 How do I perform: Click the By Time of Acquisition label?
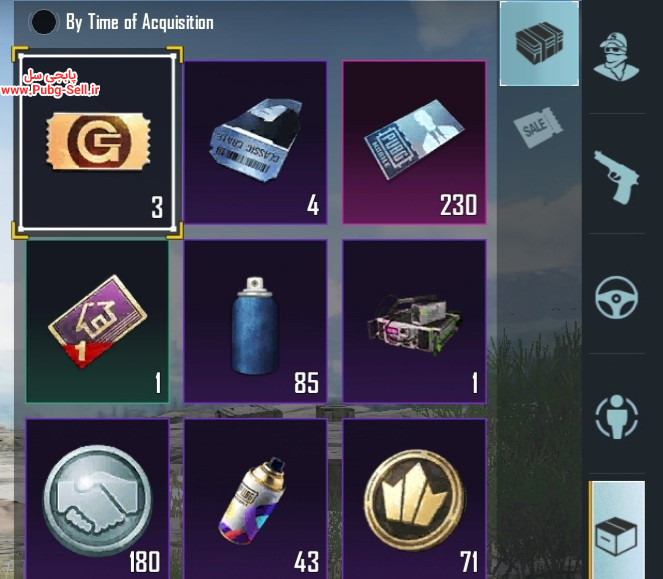pyautogui.click(x=140, y=22)
